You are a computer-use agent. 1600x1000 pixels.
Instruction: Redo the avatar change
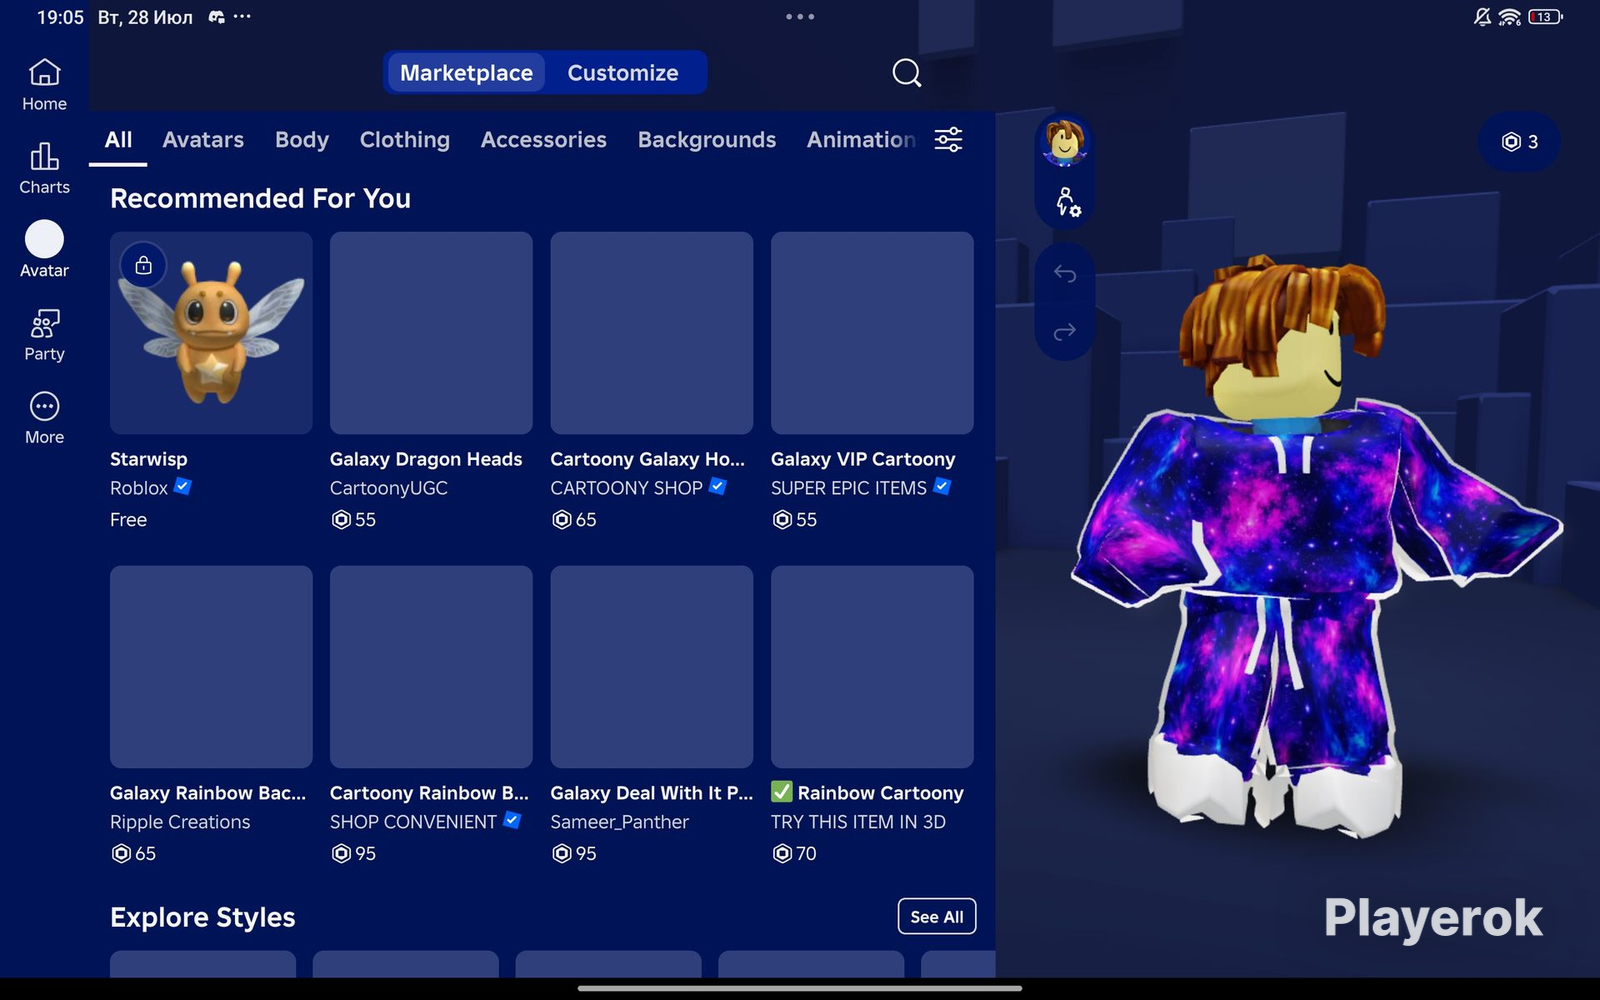tap(1065, 331)
